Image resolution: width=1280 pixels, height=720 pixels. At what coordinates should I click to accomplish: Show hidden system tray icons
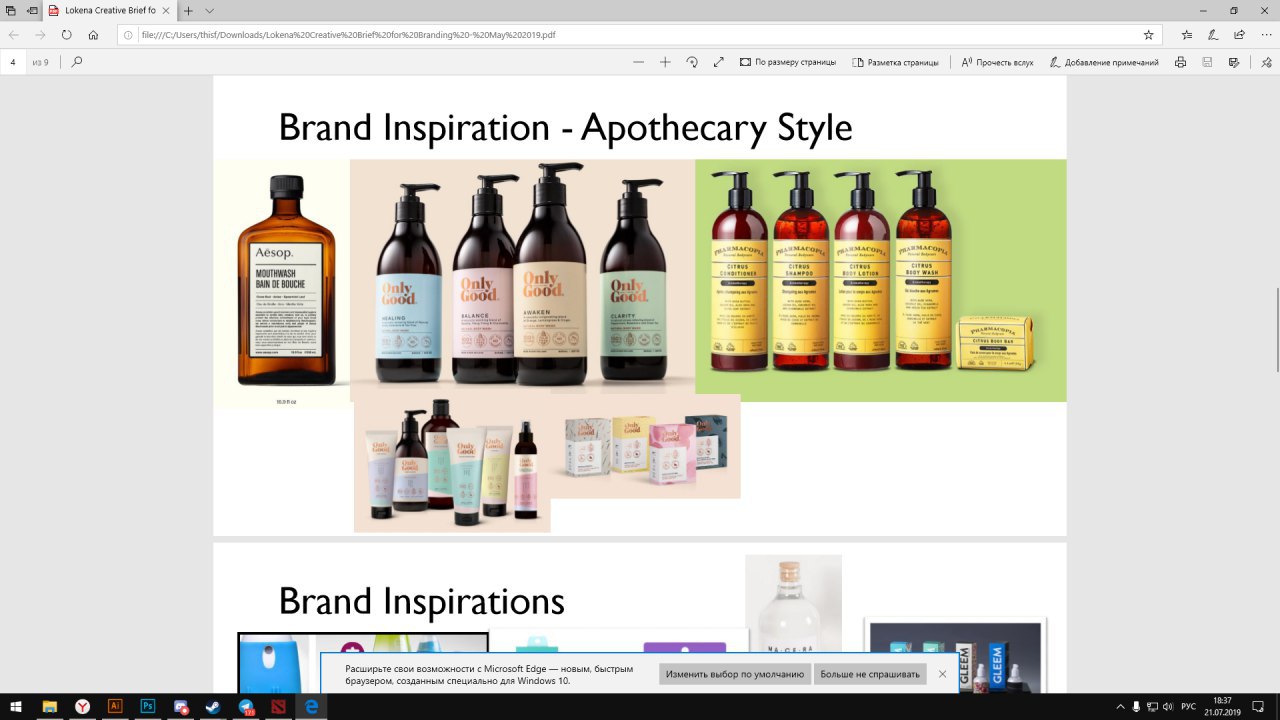click(x=1119, y=706)
